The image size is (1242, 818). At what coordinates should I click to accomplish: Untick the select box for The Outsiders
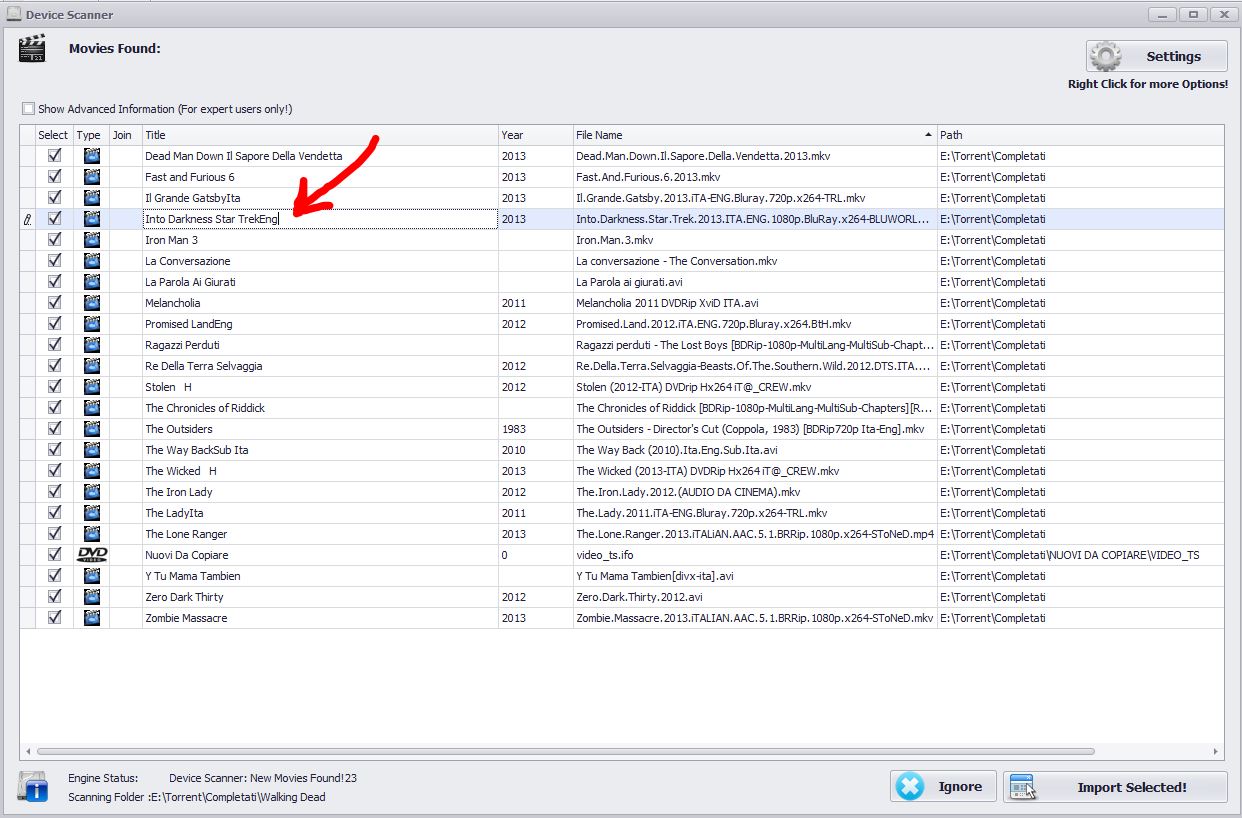click(x=55, y=429)
